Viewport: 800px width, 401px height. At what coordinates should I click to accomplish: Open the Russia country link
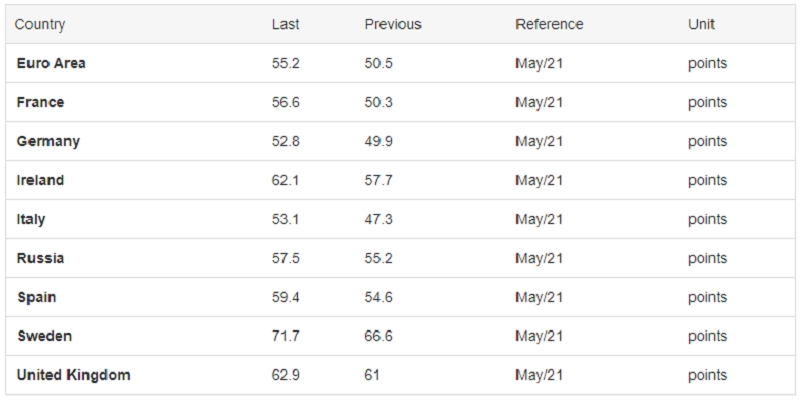[x=40, y=258]
